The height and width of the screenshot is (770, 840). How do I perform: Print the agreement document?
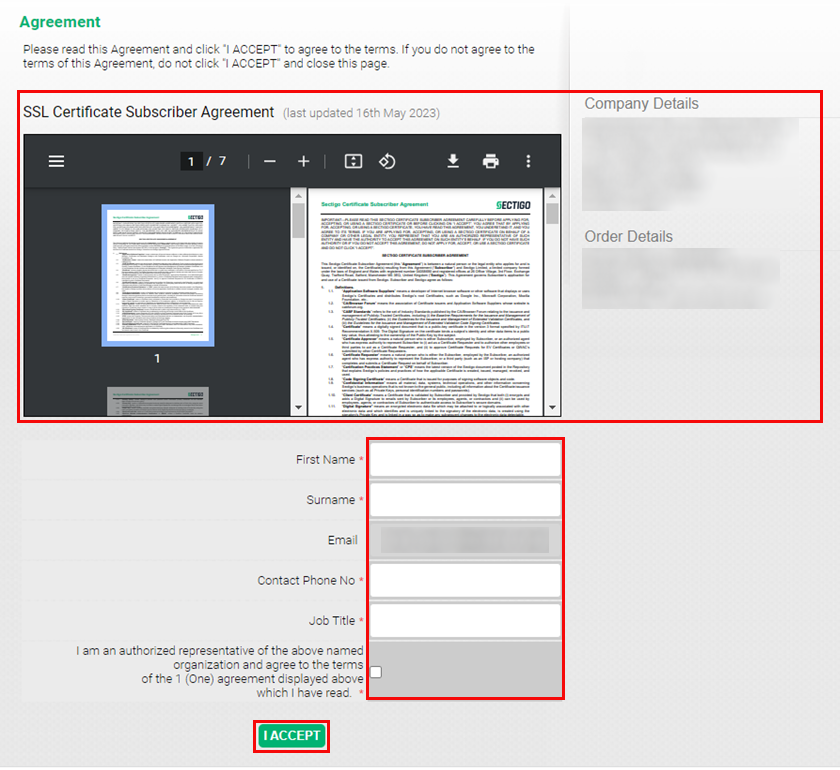490,161
